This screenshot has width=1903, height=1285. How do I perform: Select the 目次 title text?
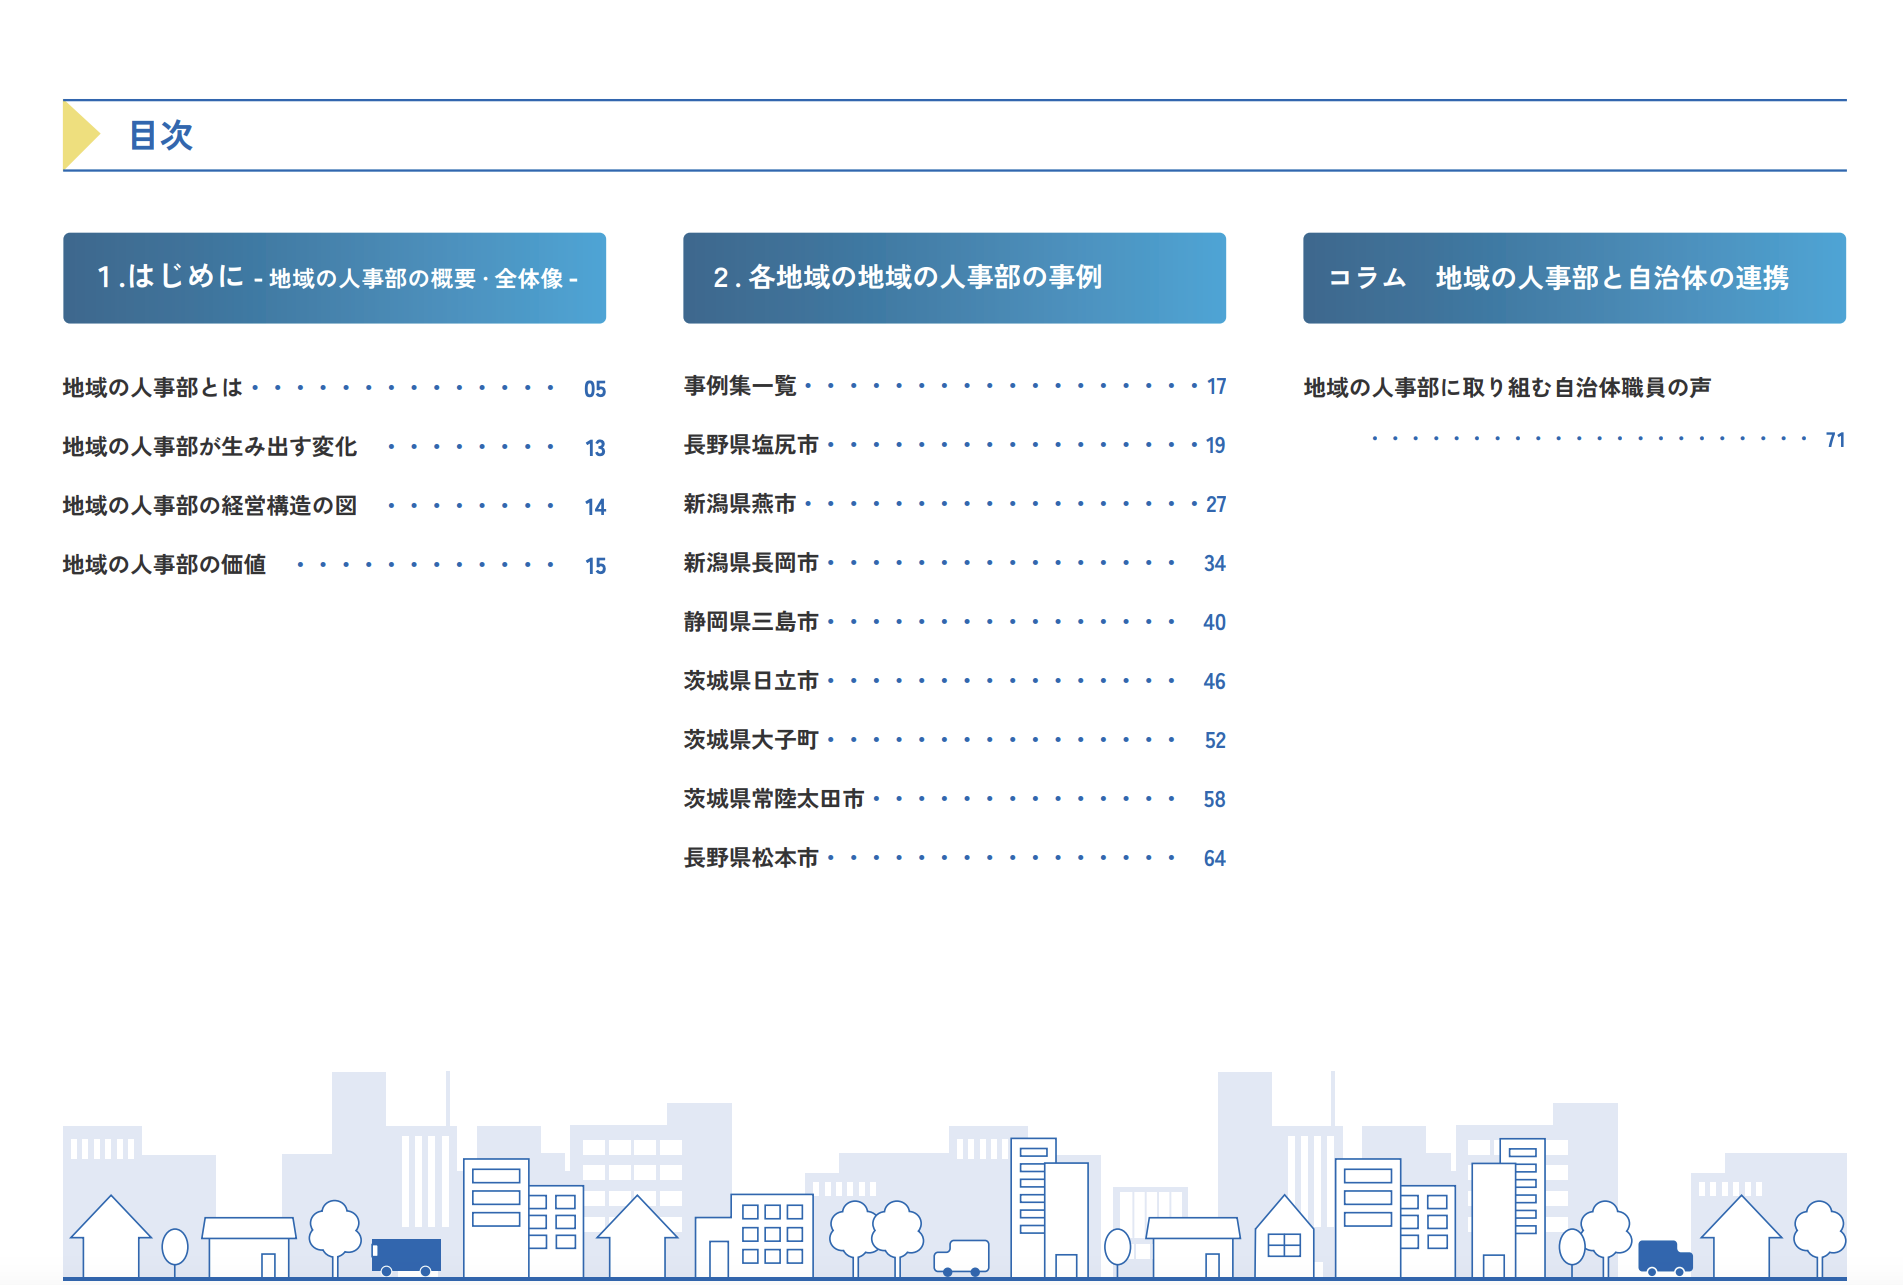[161, 135]
